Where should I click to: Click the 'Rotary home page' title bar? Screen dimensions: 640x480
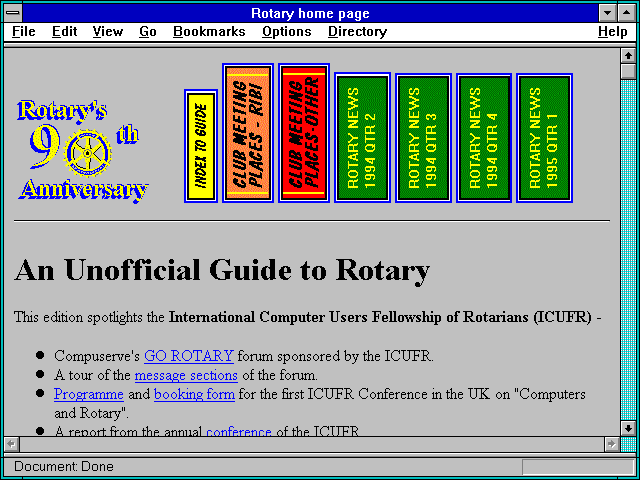[310, 13]
